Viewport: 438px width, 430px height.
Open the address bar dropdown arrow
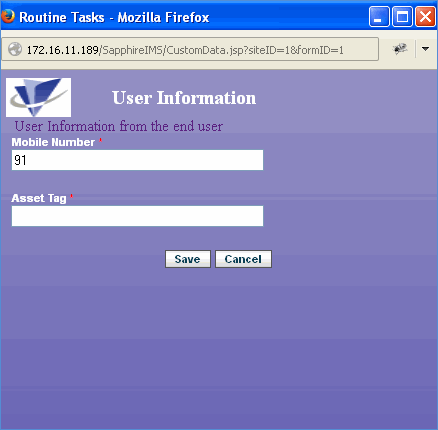425,49
